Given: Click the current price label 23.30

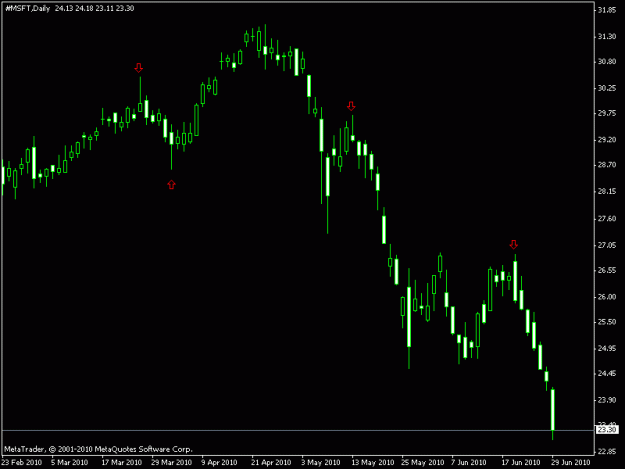Looking at the screenshot, I should click(x=607, y=430).
